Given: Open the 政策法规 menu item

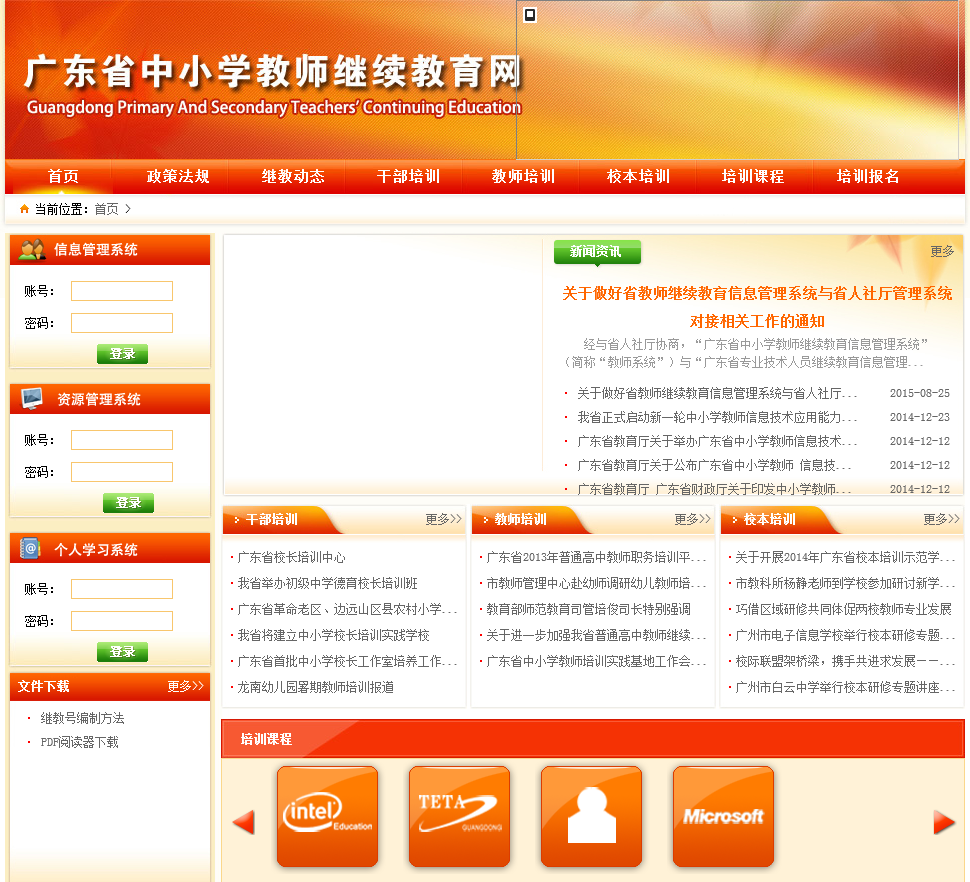Looking at the screenshot, I should click(x=178, y=176).
